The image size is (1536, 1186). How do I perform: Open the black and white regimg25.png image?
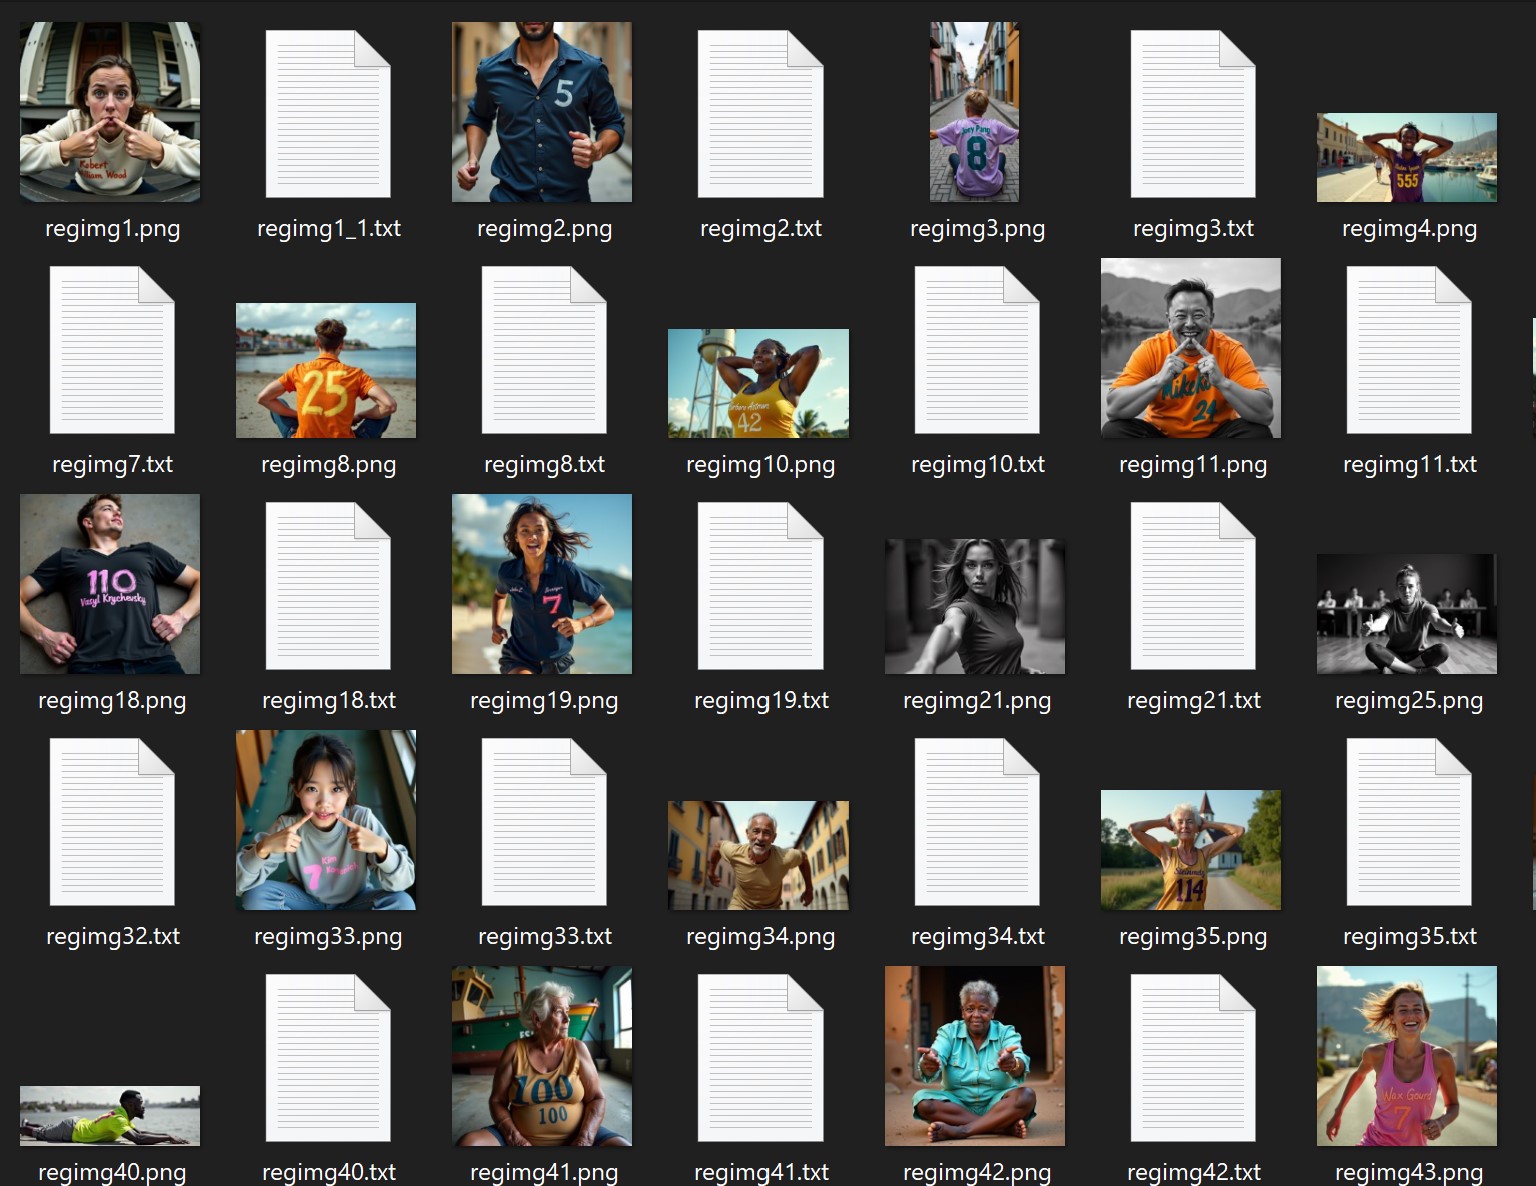1407,613
